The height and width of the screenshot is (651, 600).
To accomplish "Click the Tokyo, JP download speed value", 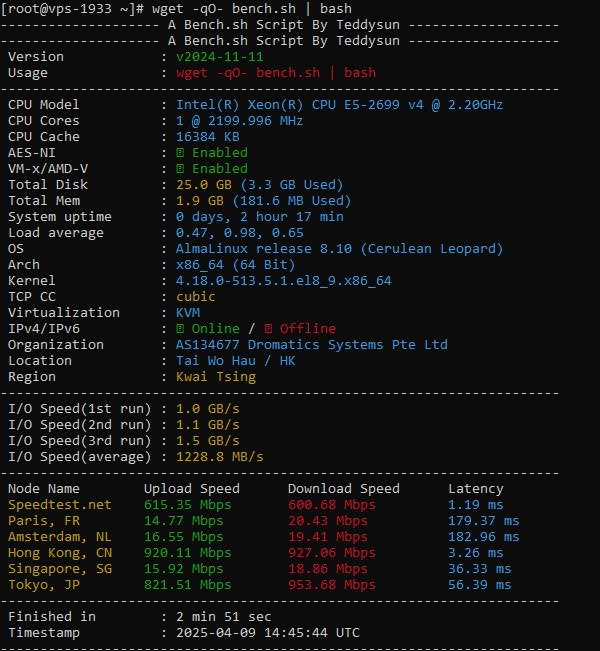I will click(331, 585).
